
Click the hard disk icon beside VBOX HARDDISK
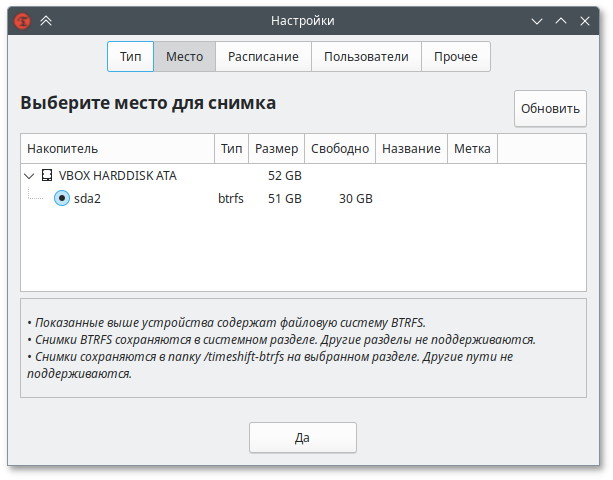[47, 176]
